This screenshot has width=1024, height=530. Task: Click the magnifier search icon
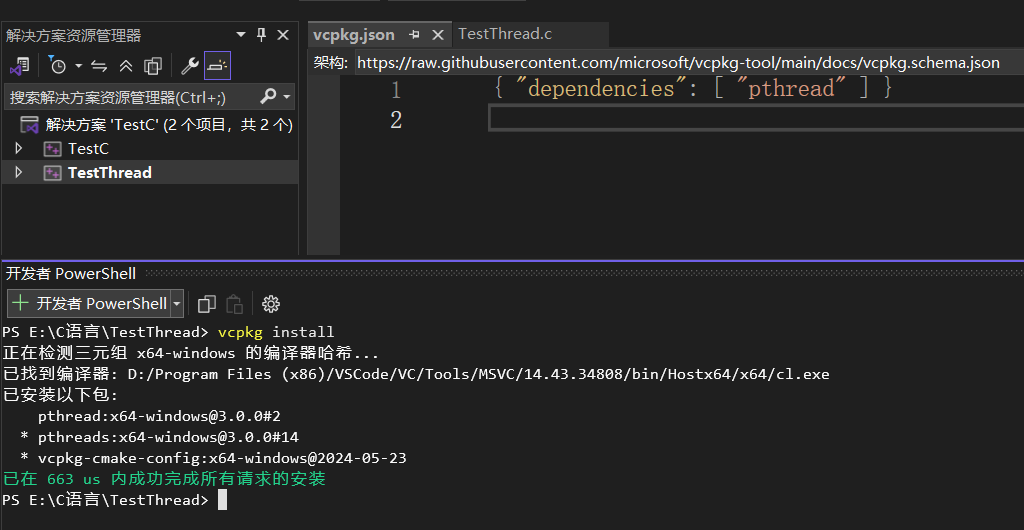(268, 97)
